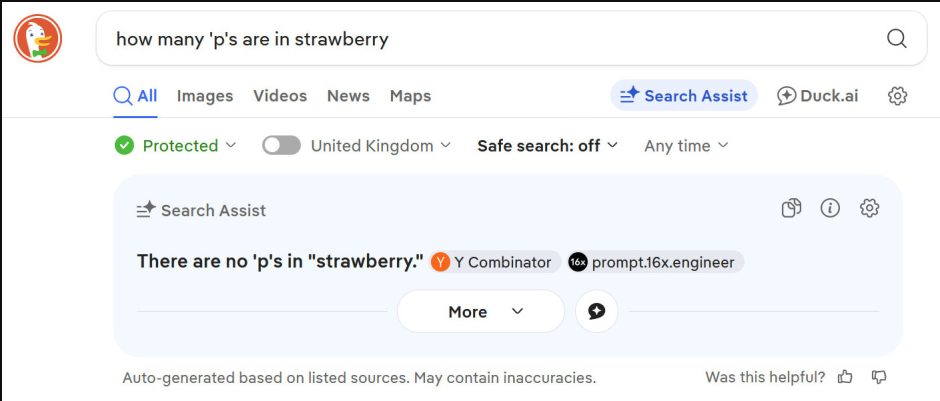Image resolution: width=940 pixels, height=401 pixels.
Task: Open the settings gear beside Duck.ai
Action: click(x=897, y=96)
